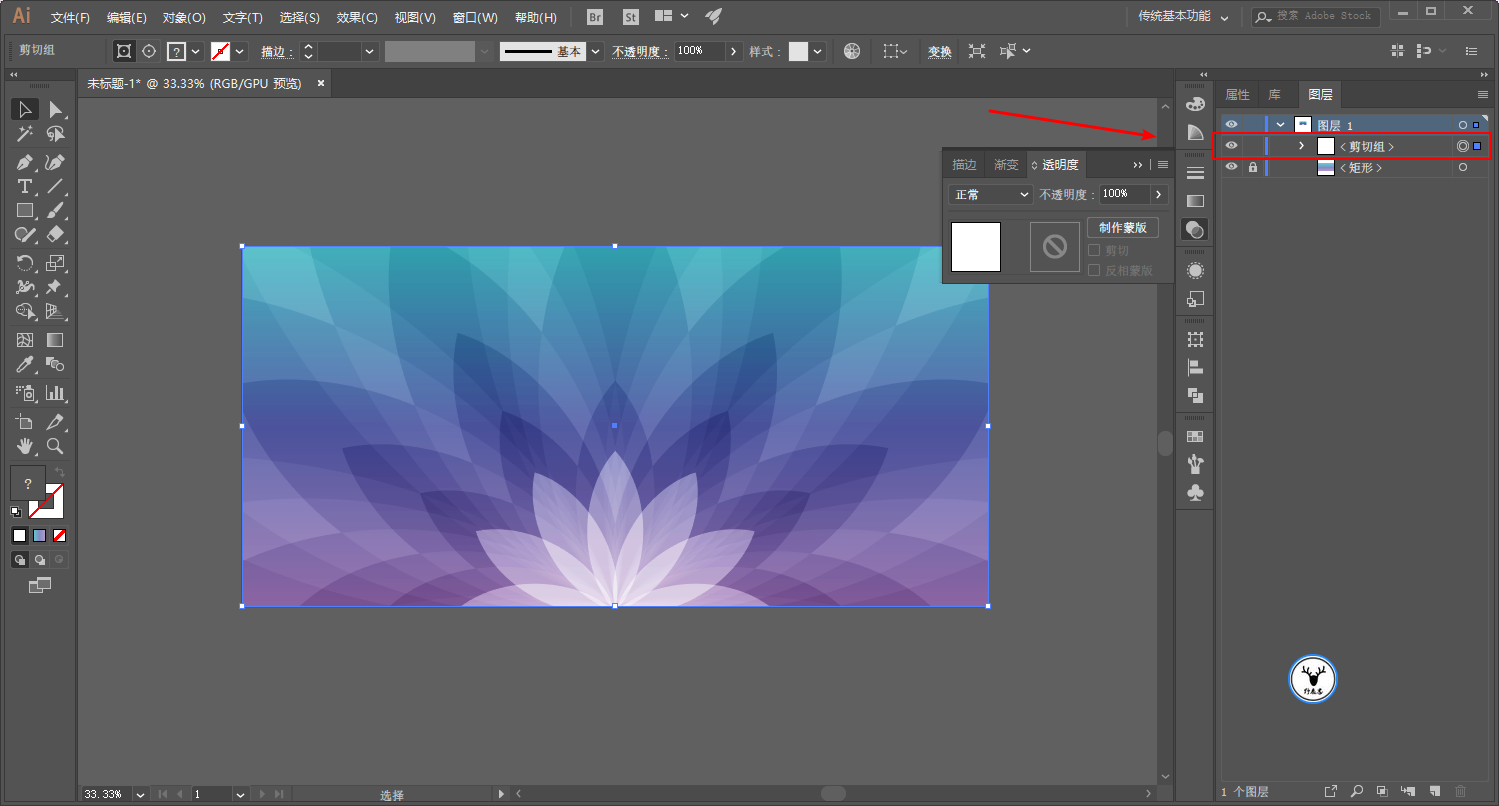This screenshot has width=1499, height=806.
Task: Expand transparency panel opacity arrow
Action: [x=1159, y=194]
